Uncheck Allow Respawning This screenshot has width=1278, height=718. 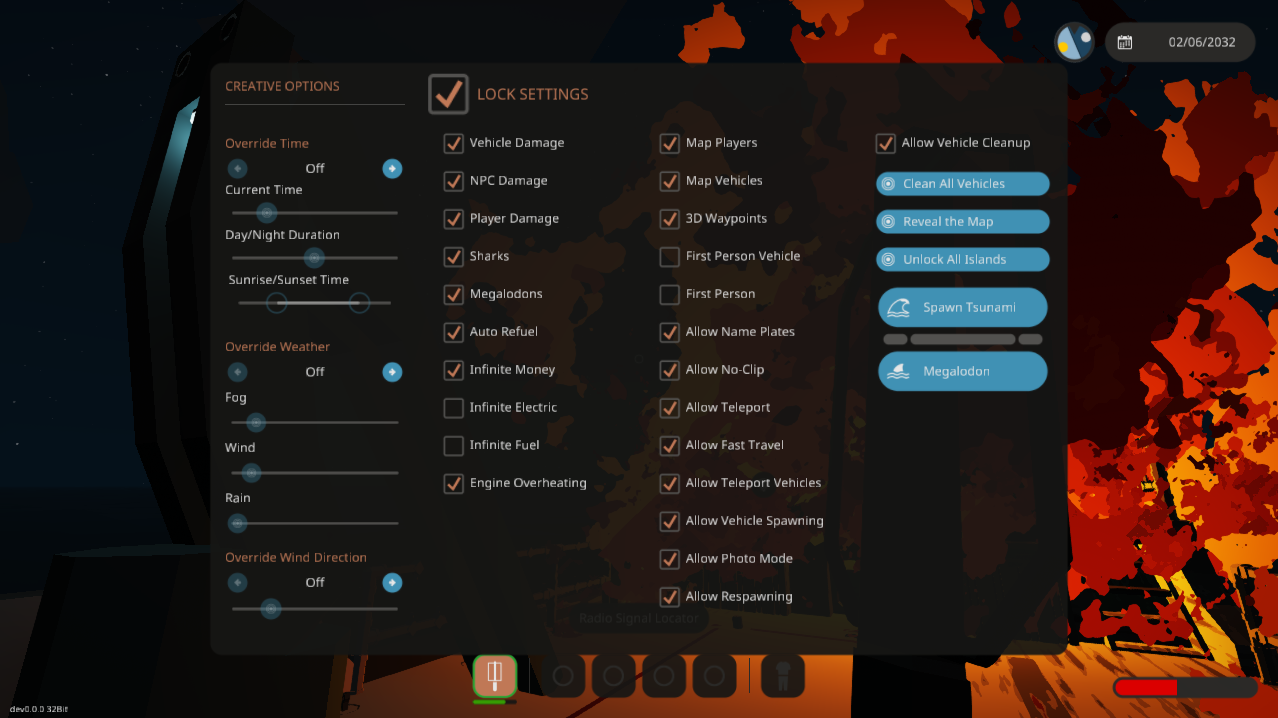click(670, 597)
